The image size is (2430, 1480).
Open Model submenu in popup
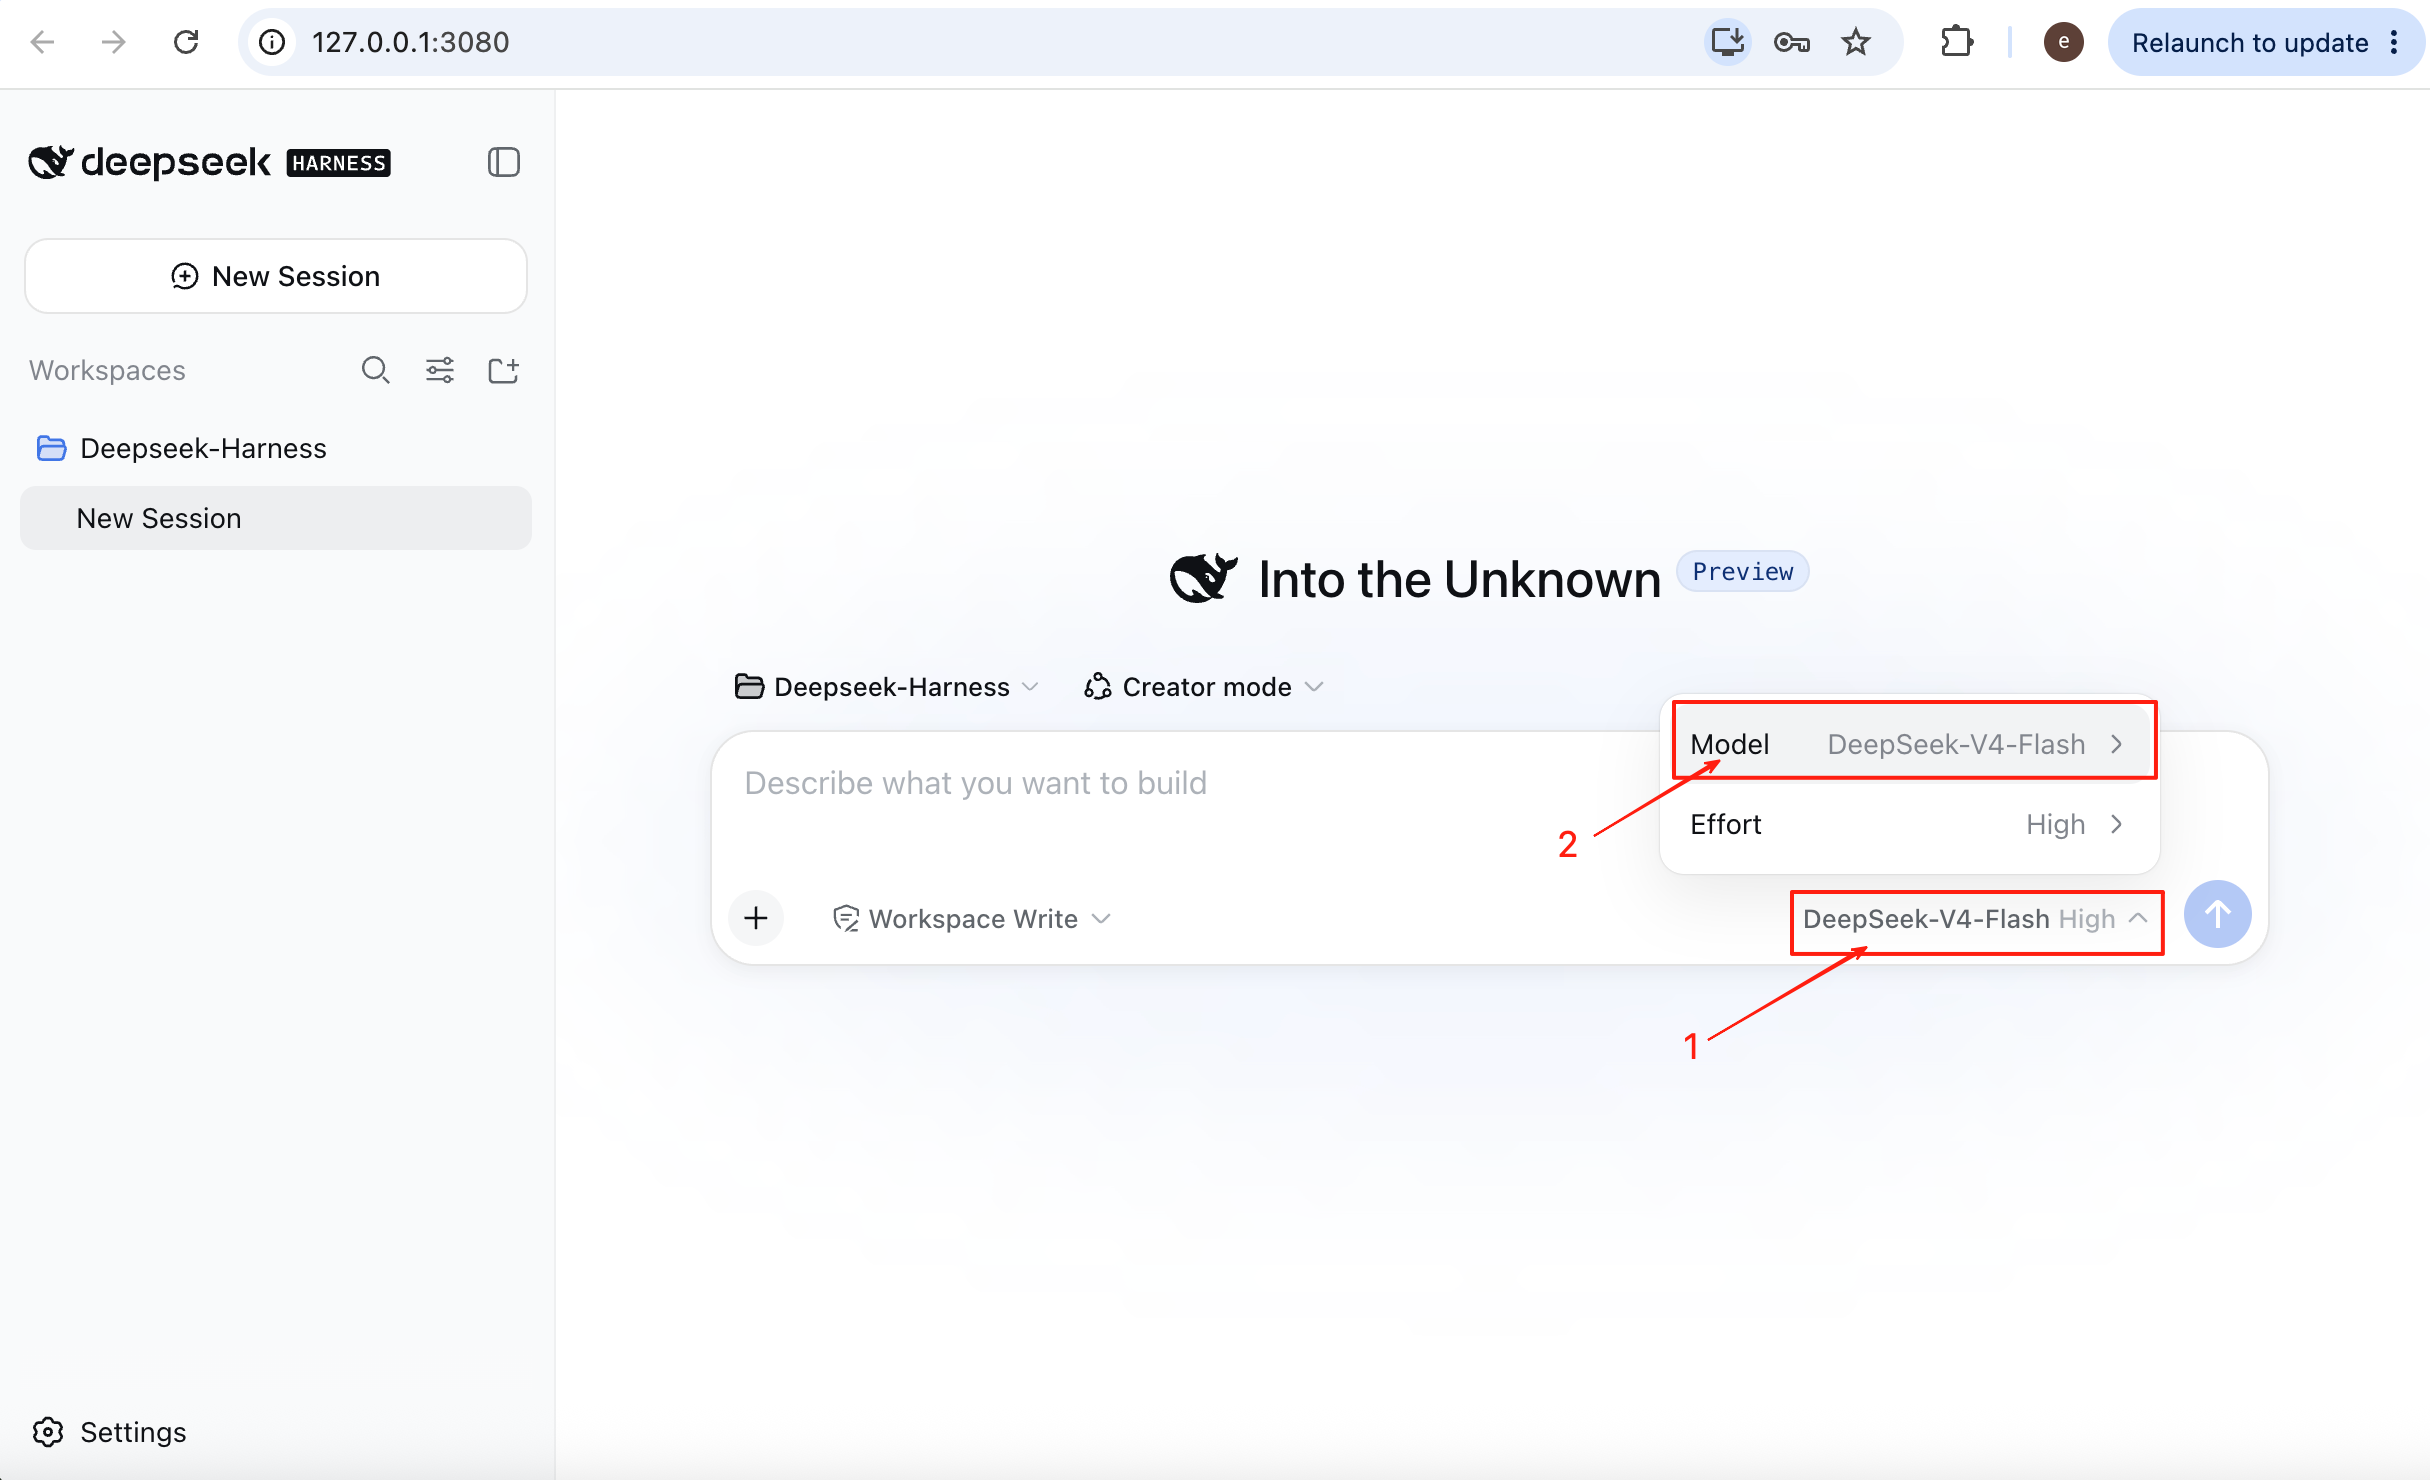click(1909, 744)
